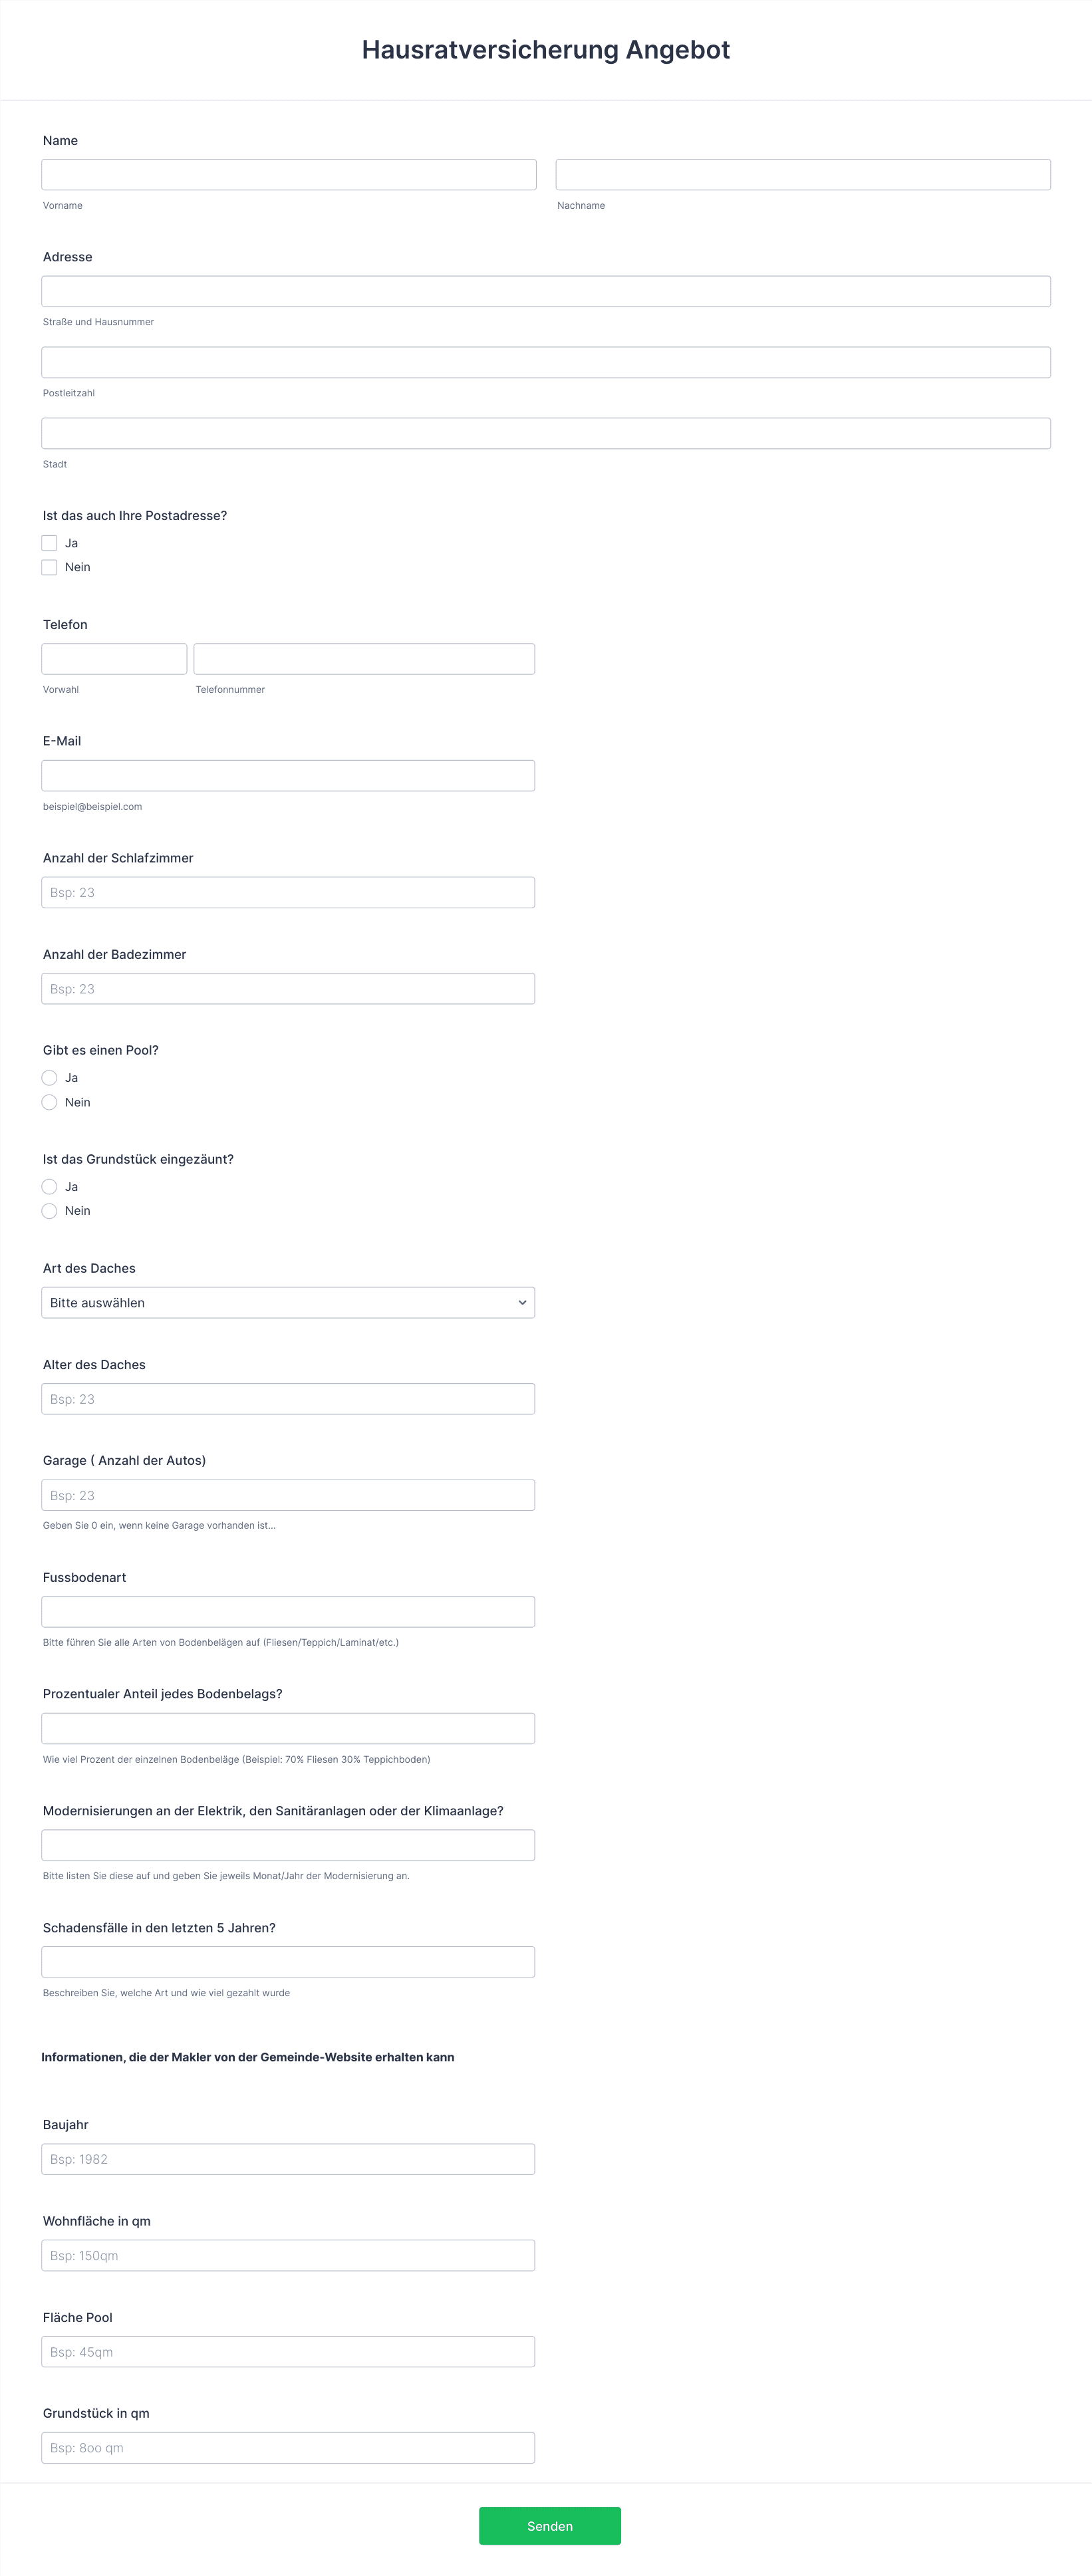1092x2576 pixels.
Task: Click the E-Mail input field
Action: (x=288, y=776)
